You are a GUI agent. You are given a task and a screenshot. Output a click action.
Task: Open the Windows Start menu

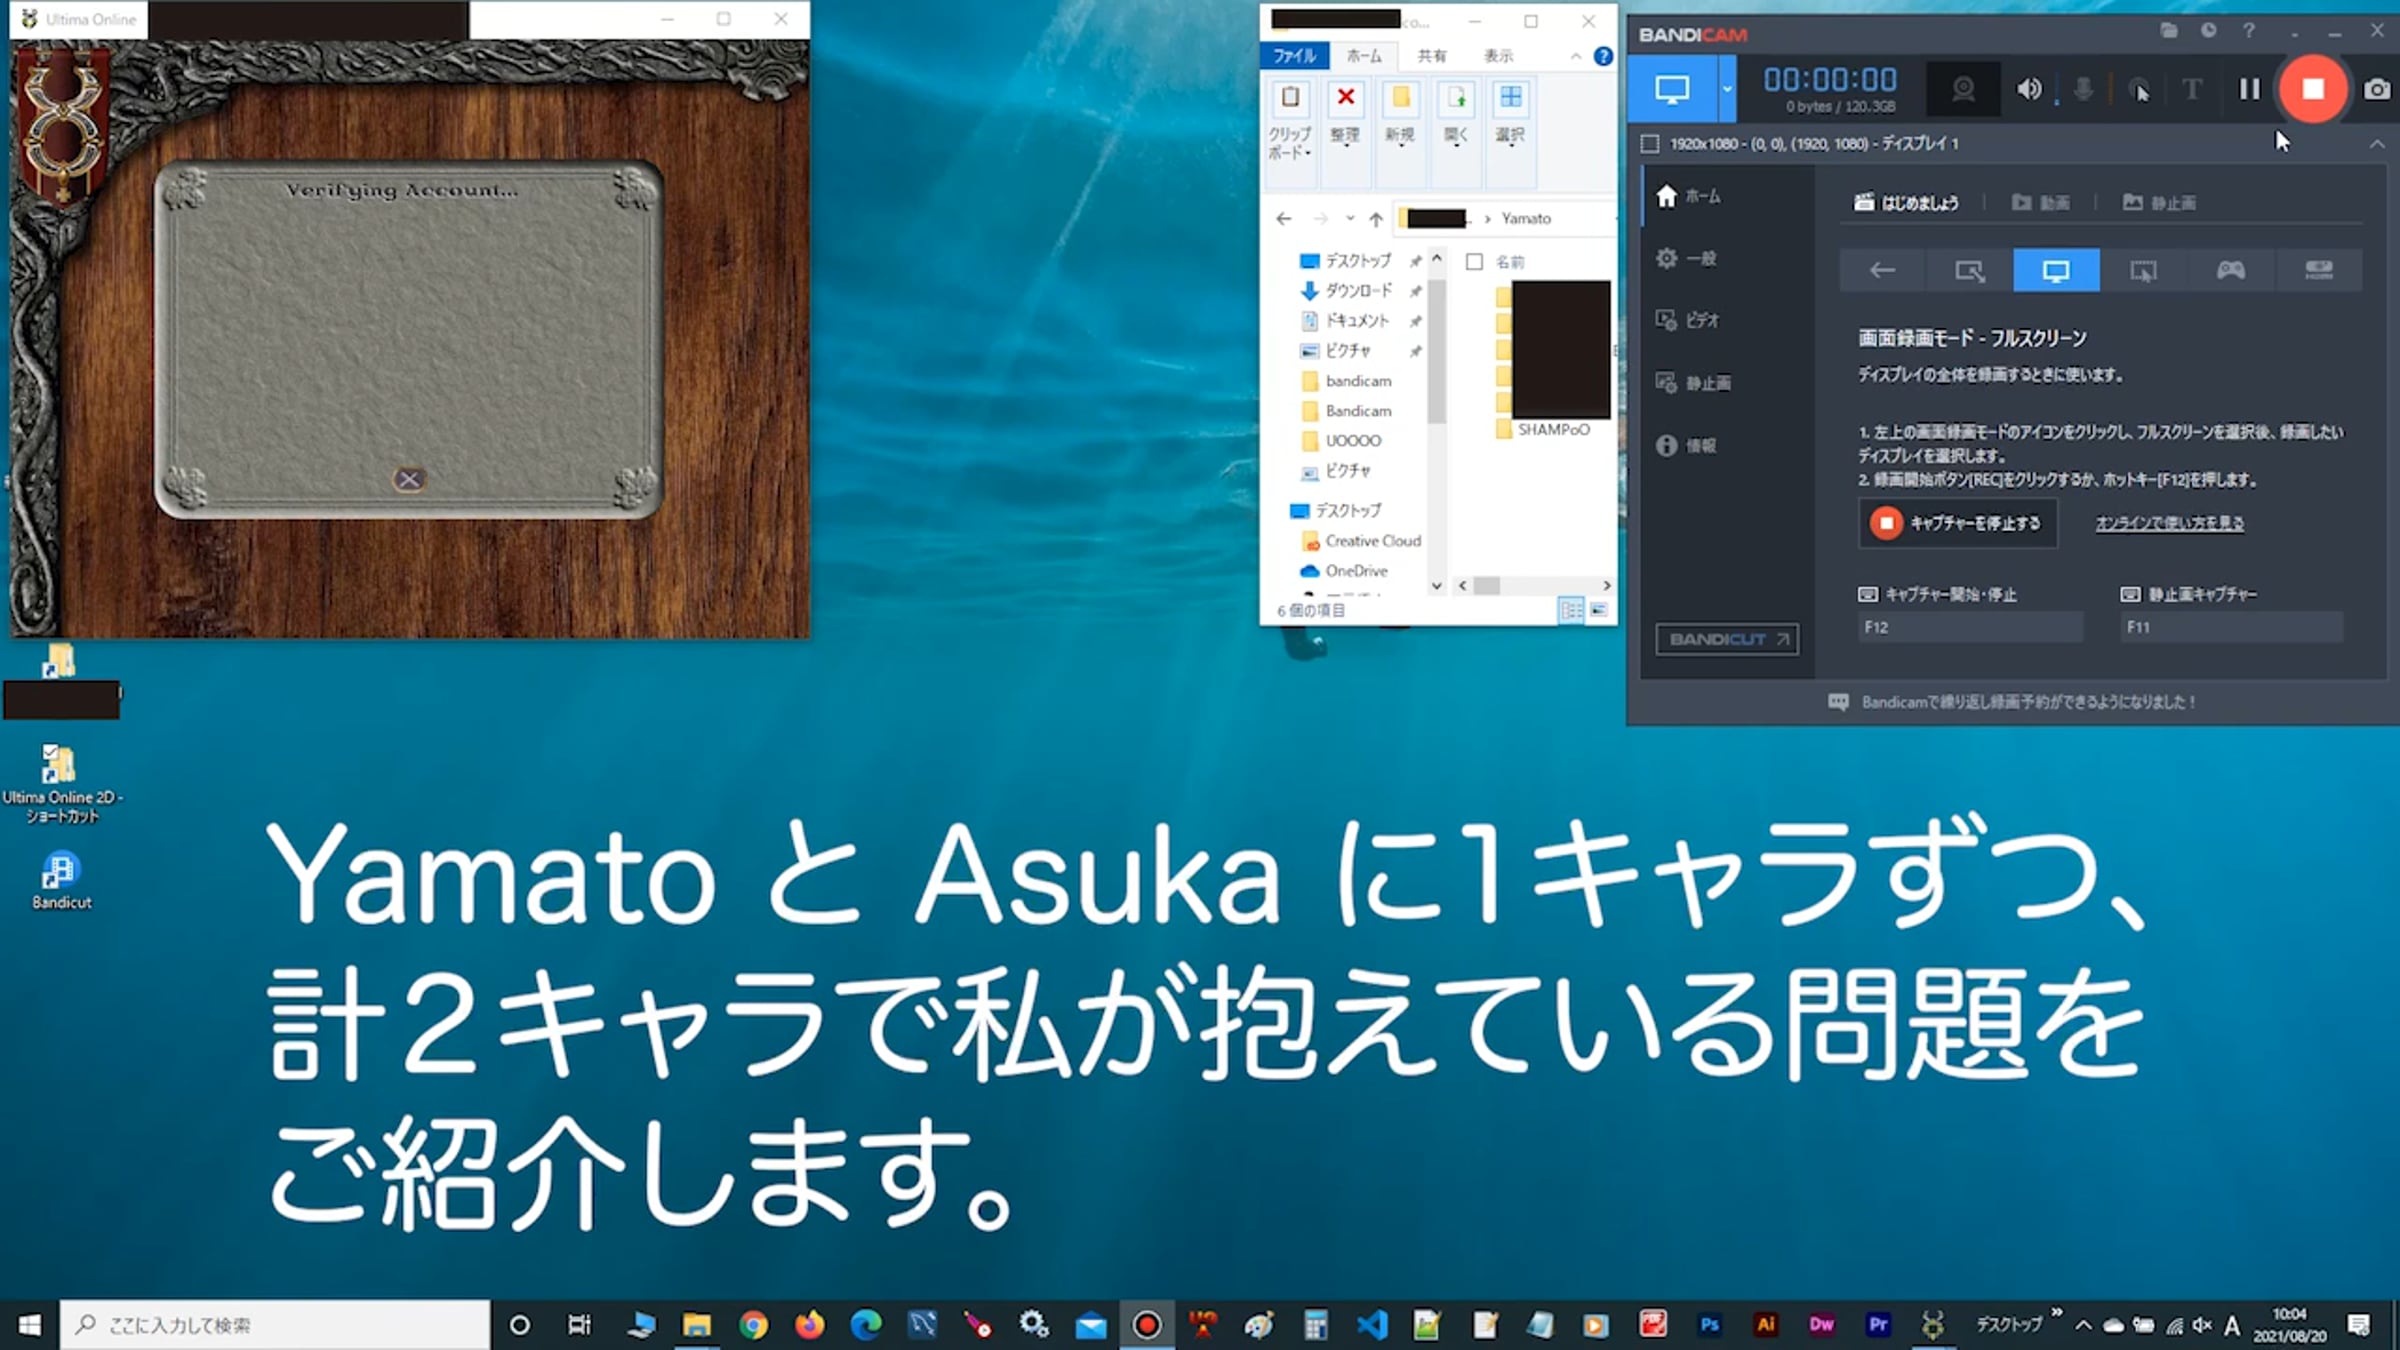(29, 1325)
